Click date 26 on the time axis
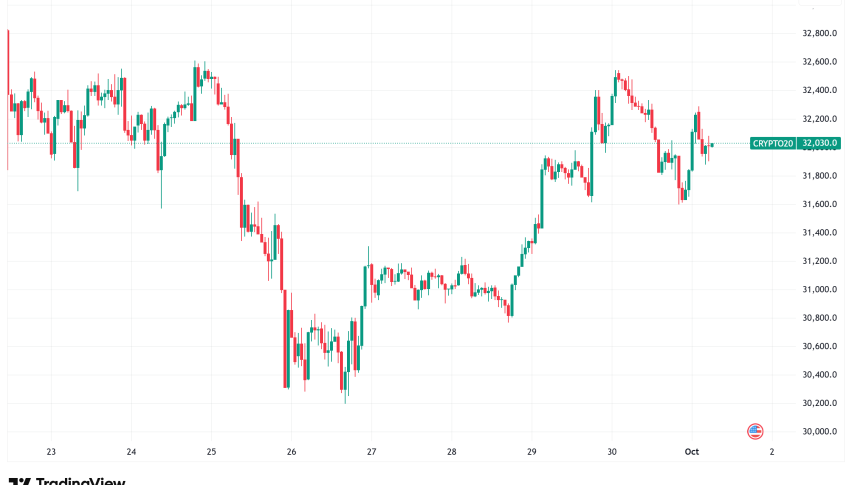852x485 pixels. [290, 452]
